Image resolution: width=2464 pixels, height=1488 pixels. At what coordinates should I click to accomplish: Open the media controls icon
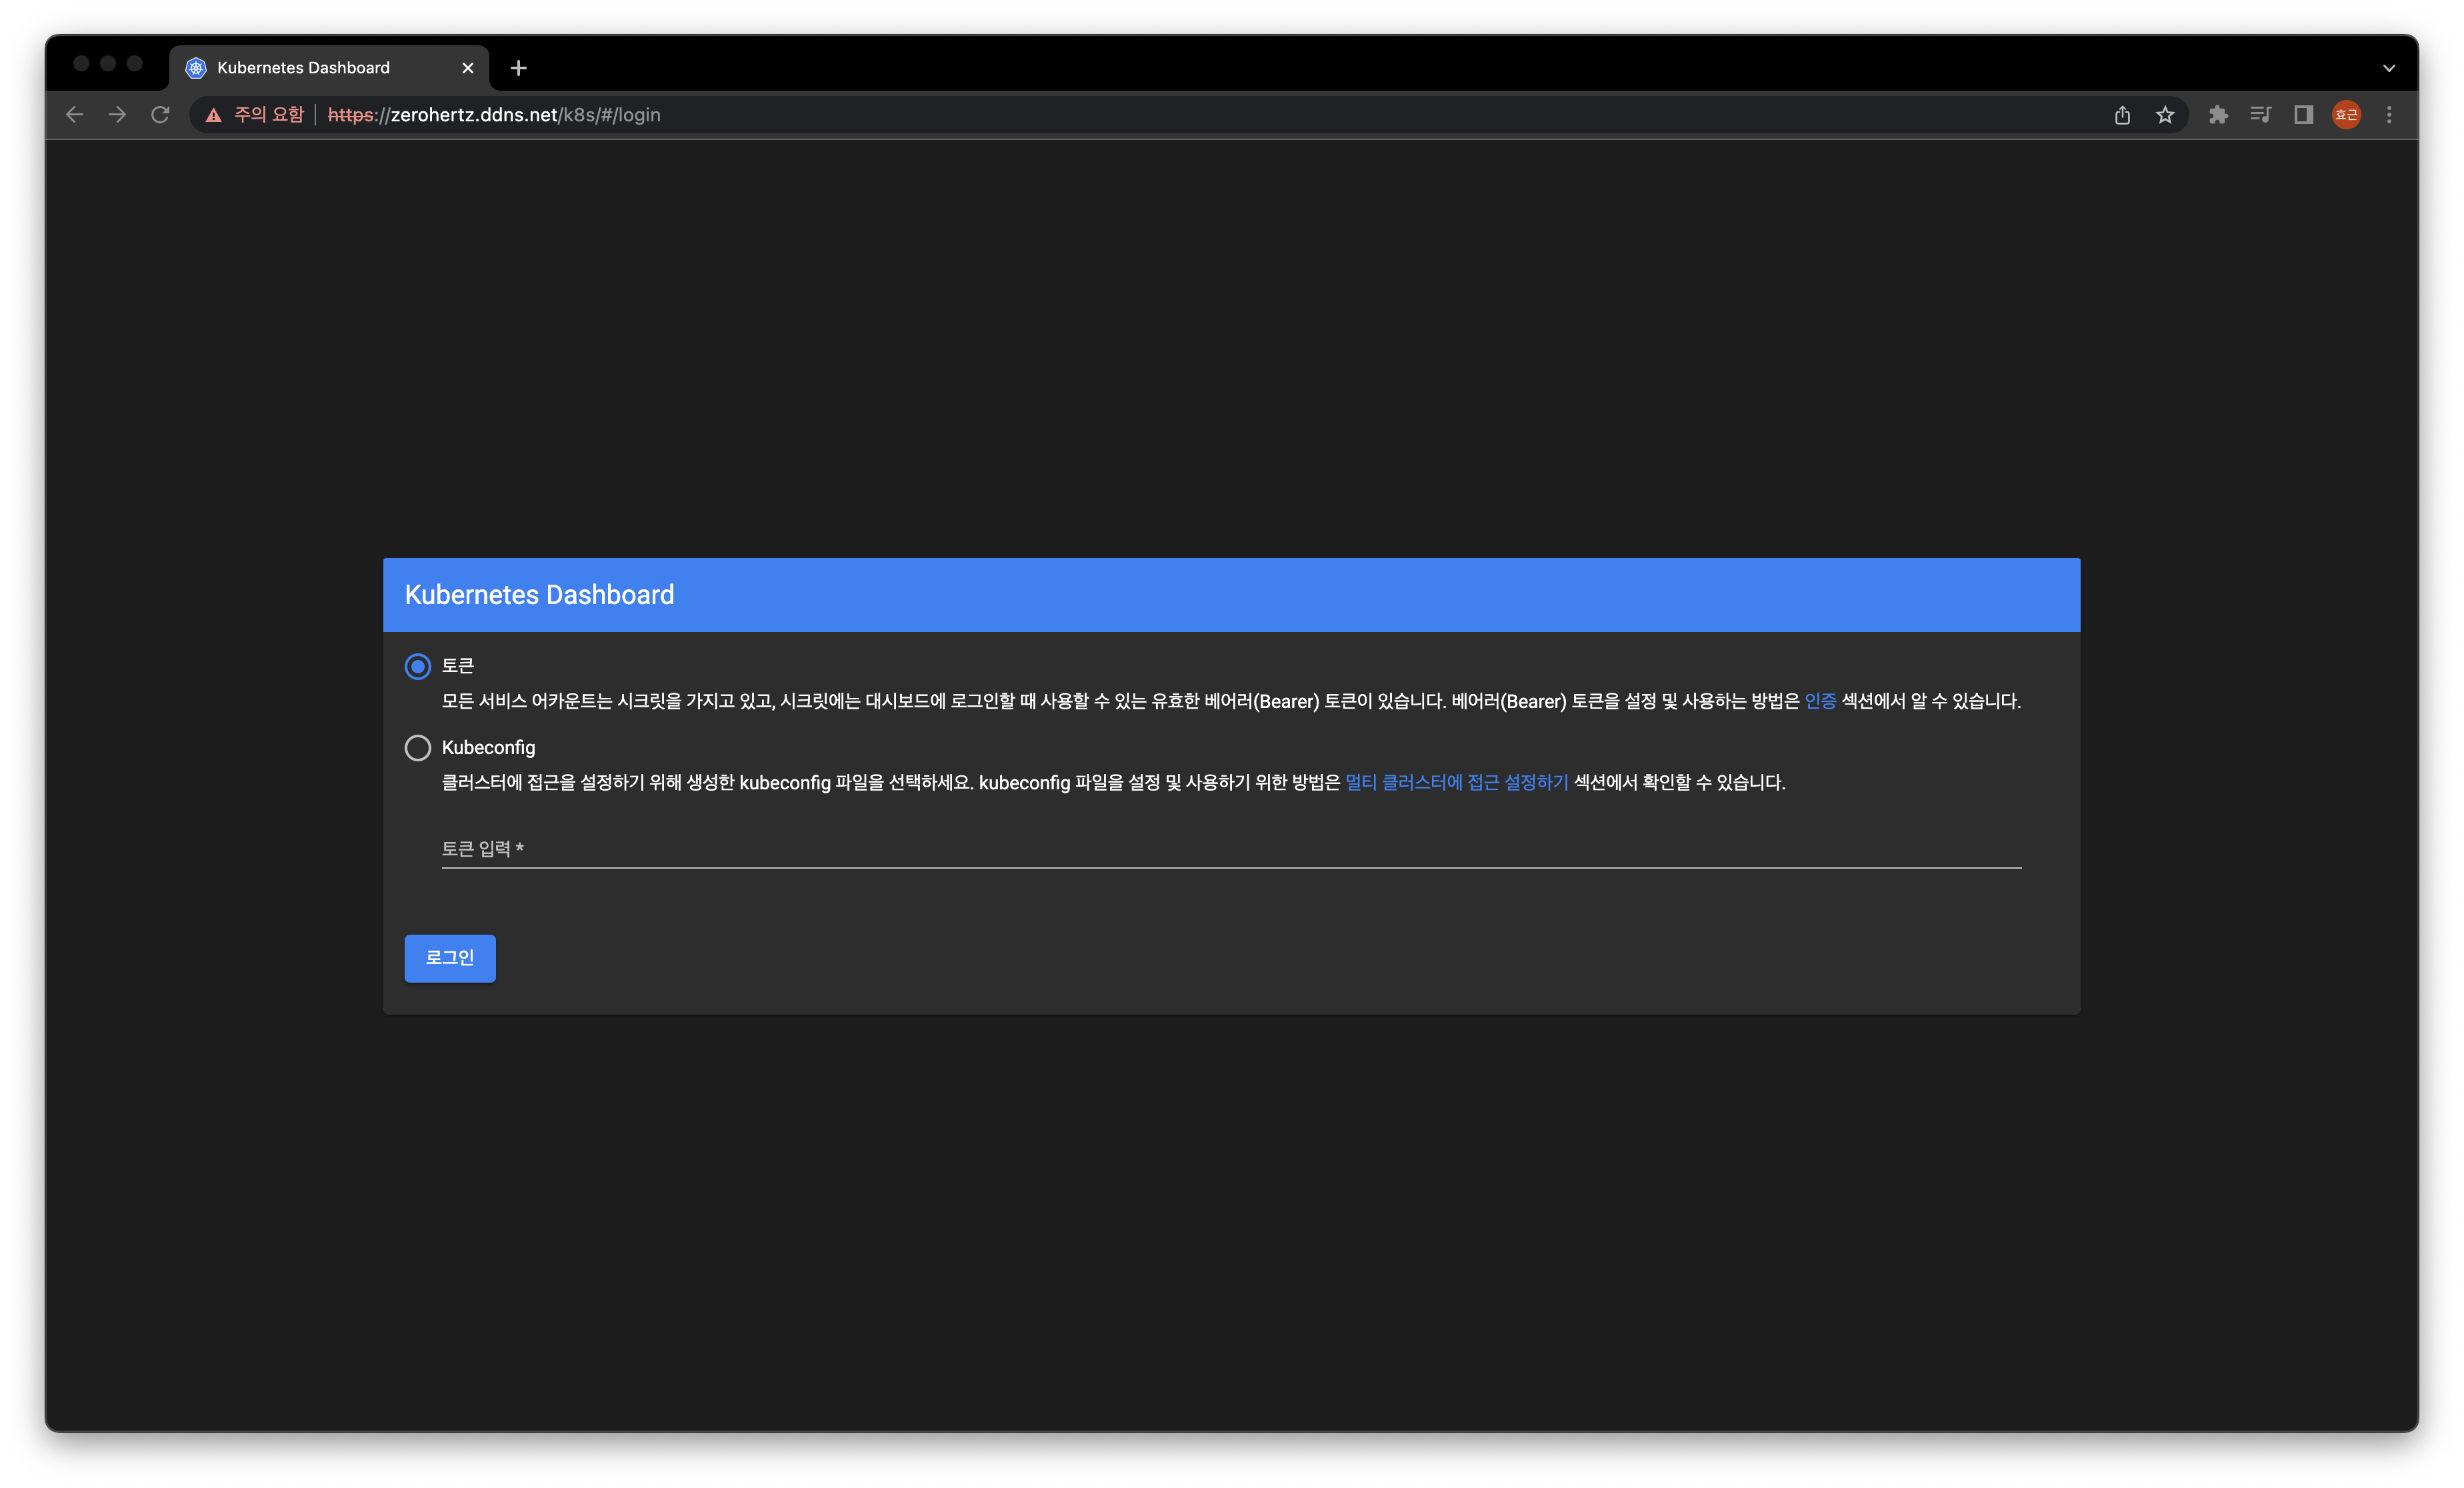[2260, 115]
